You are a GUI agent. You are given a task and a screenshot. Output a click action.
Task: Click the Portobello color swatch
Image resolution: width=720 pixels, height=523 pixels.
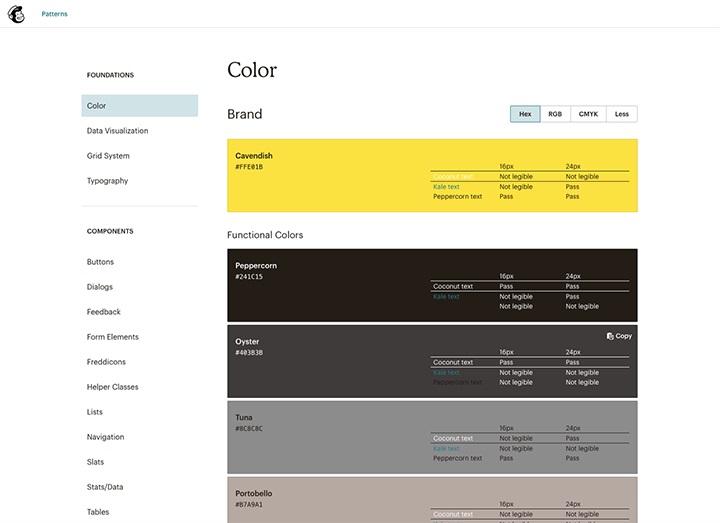432,500
